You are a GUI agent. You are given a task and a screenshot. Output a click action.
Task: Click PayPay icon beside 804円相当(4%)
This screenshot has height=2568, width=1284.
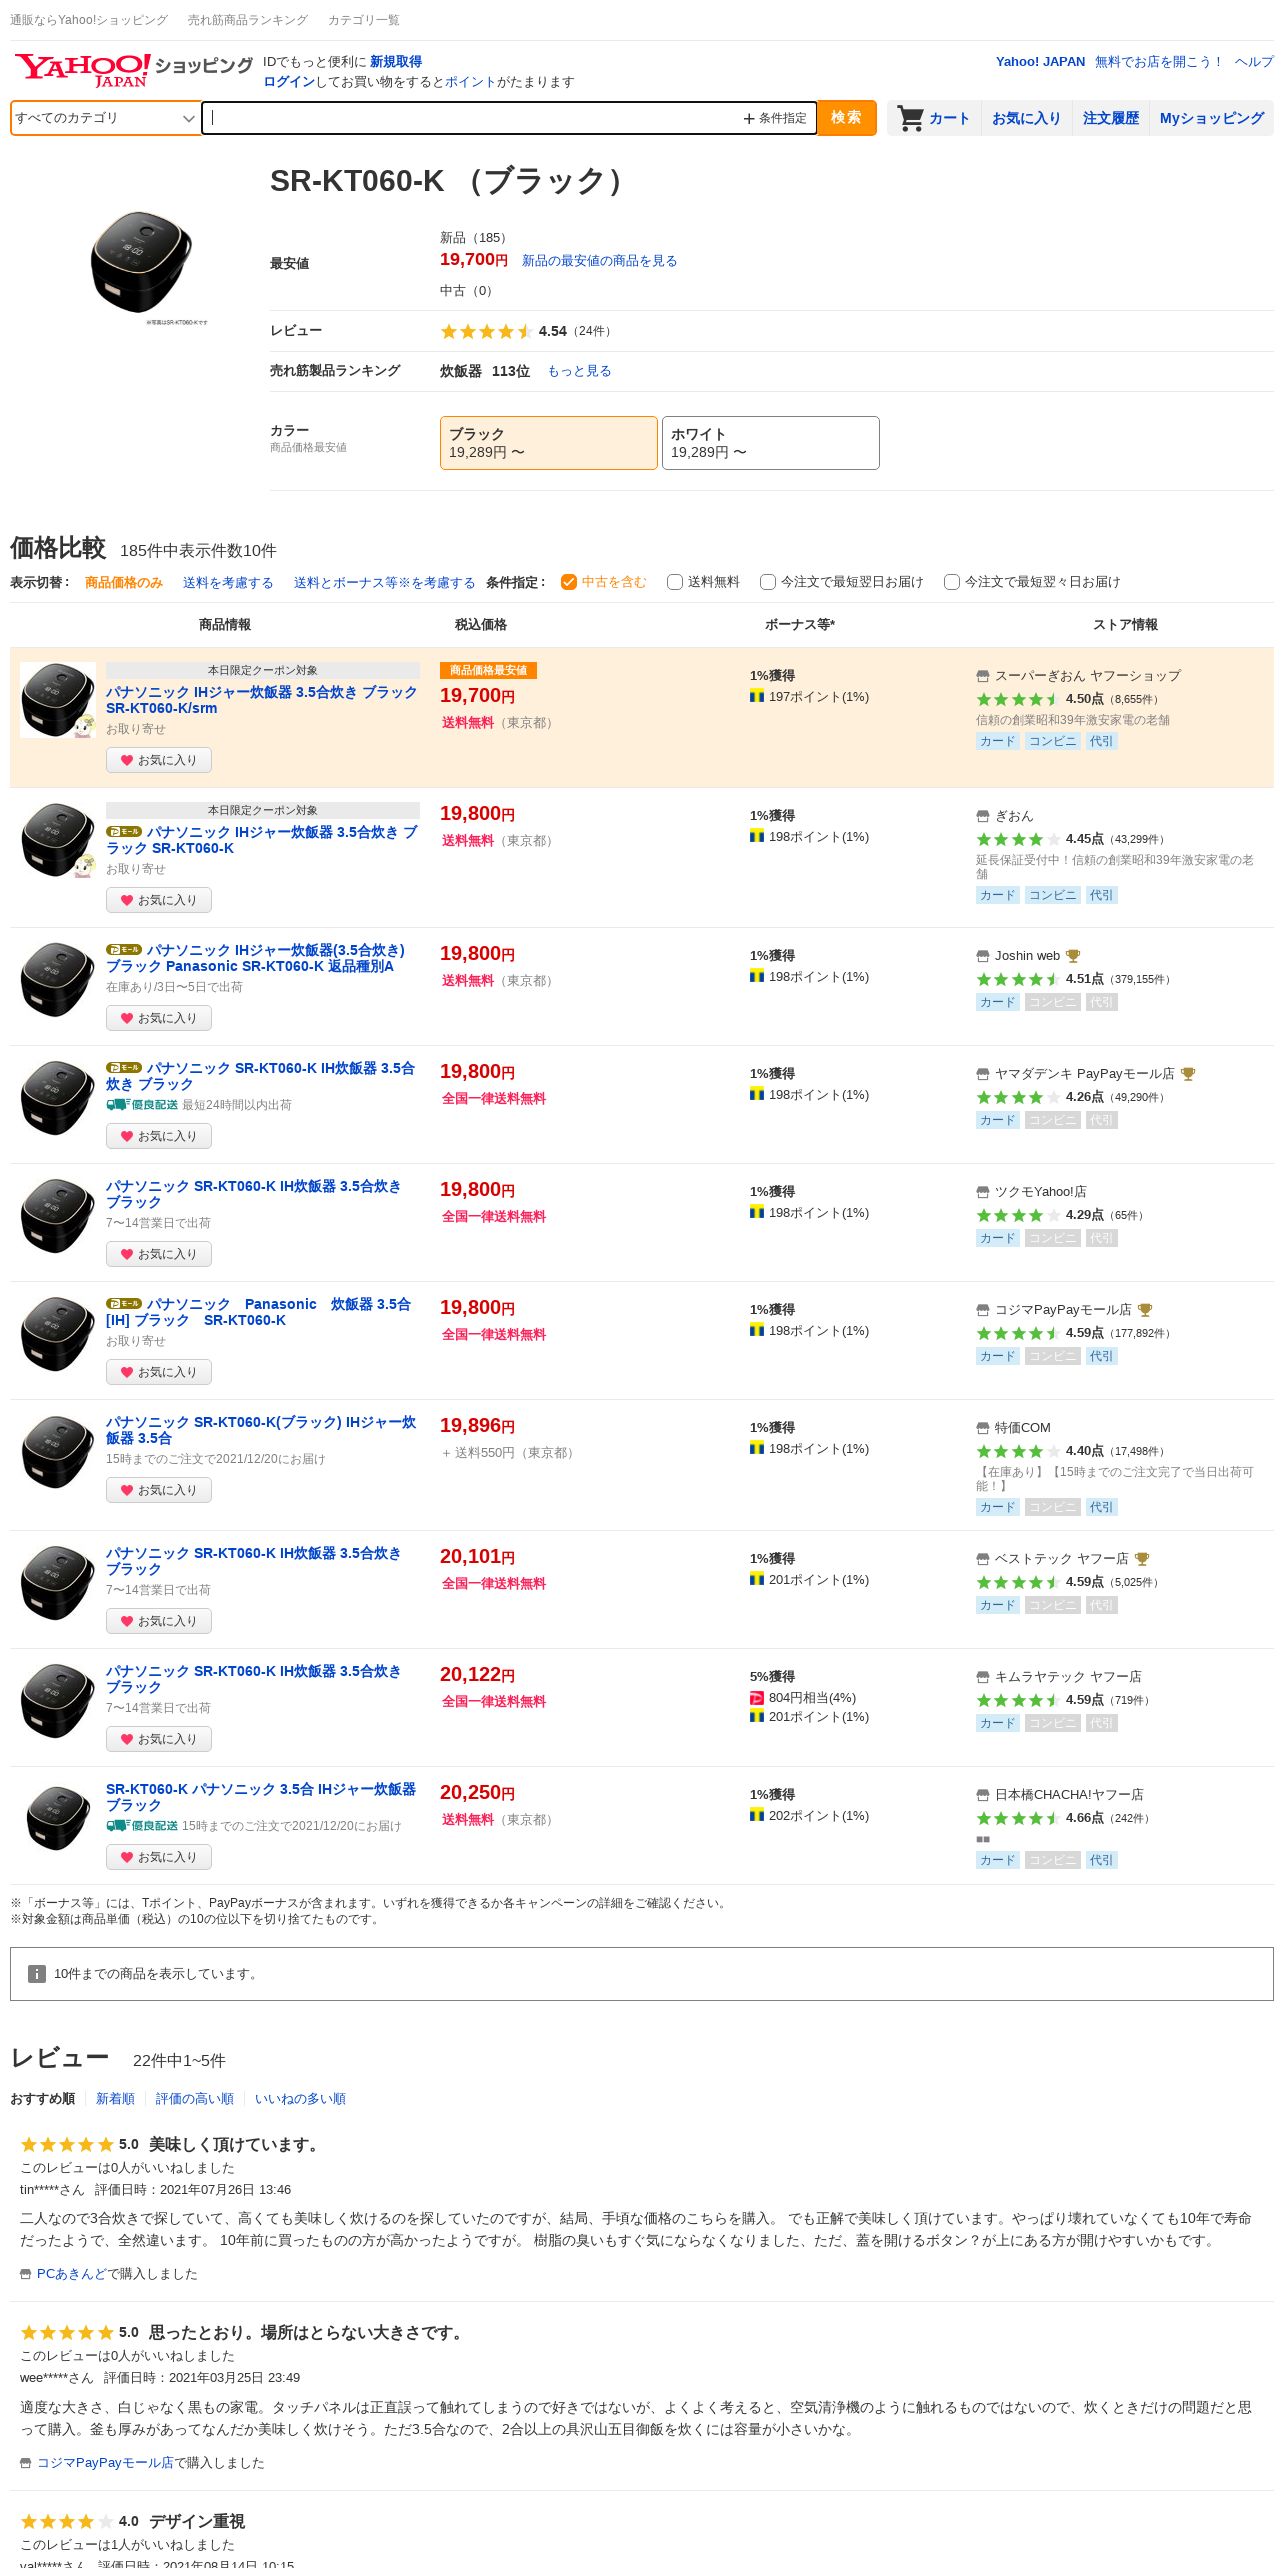(757, 1698)
